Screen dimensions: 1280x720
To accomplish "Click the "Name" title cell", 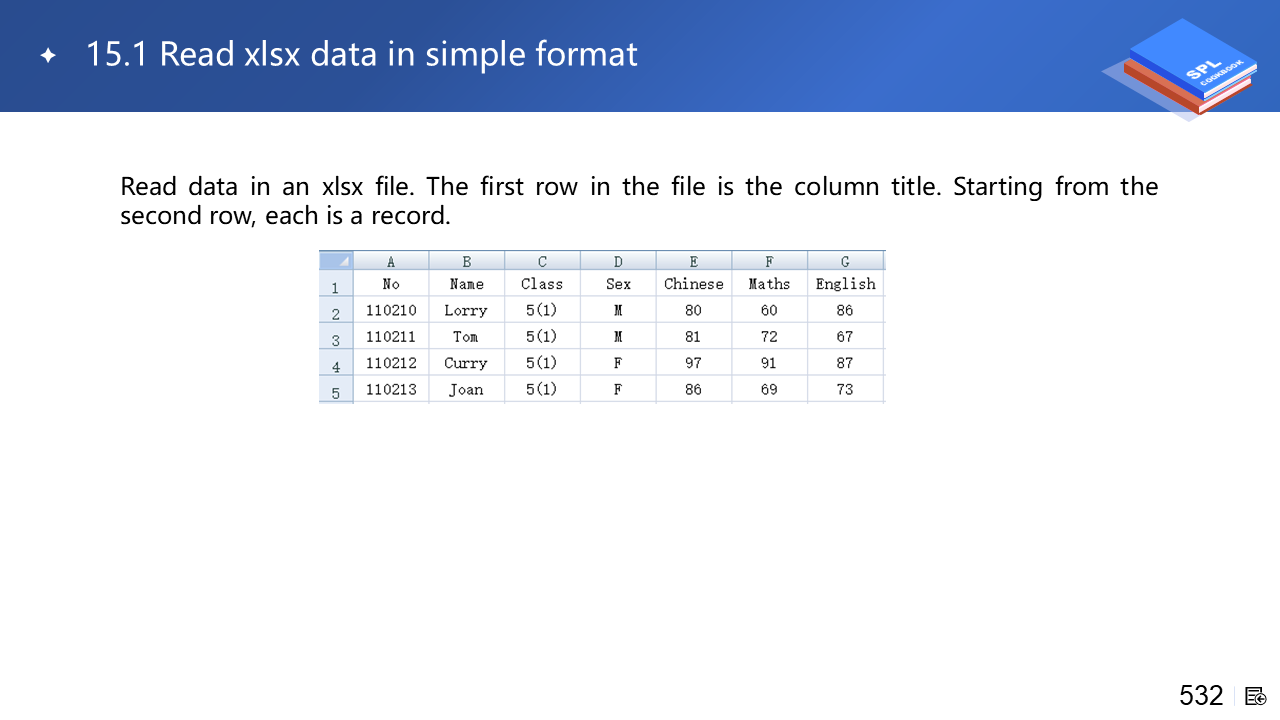I will [466, 284].
